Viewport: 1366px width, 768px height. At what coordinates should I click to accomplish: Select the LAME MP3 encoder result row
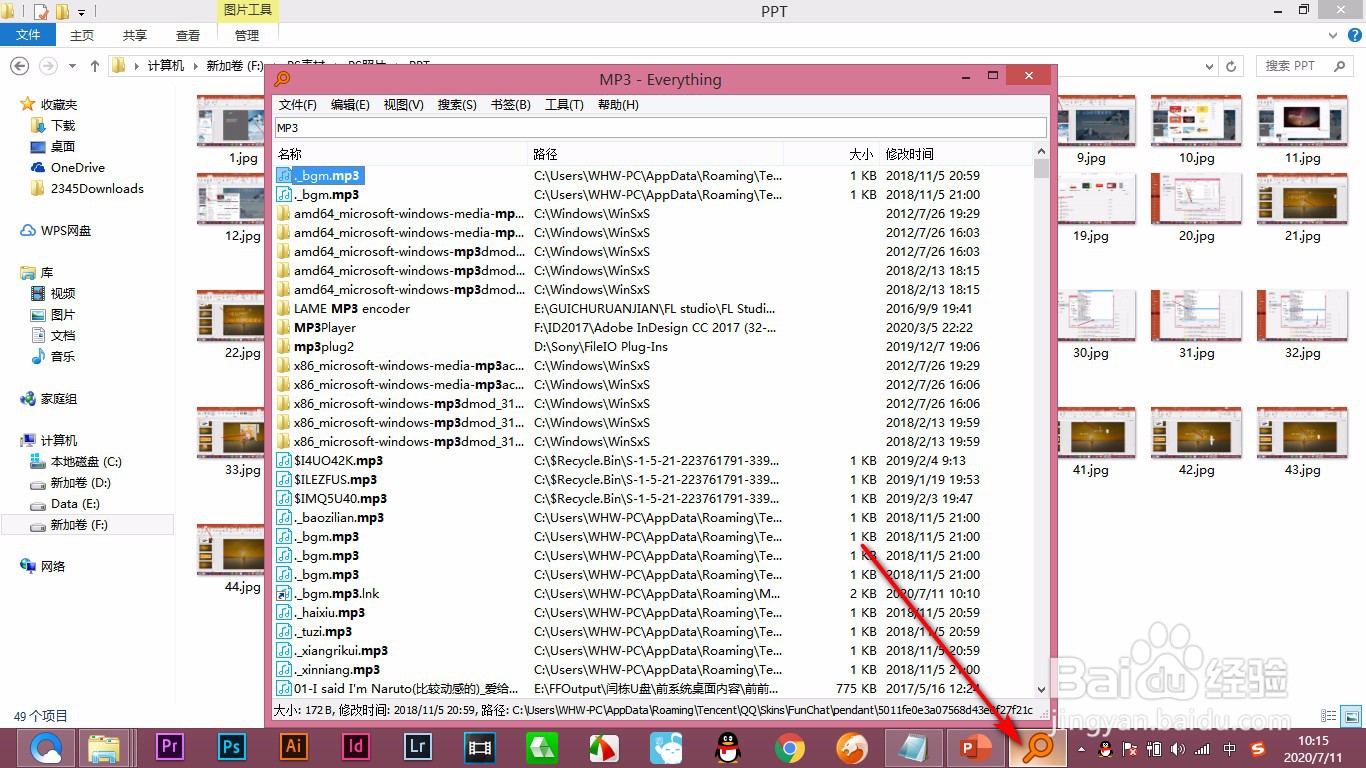(x=654, y=309)
